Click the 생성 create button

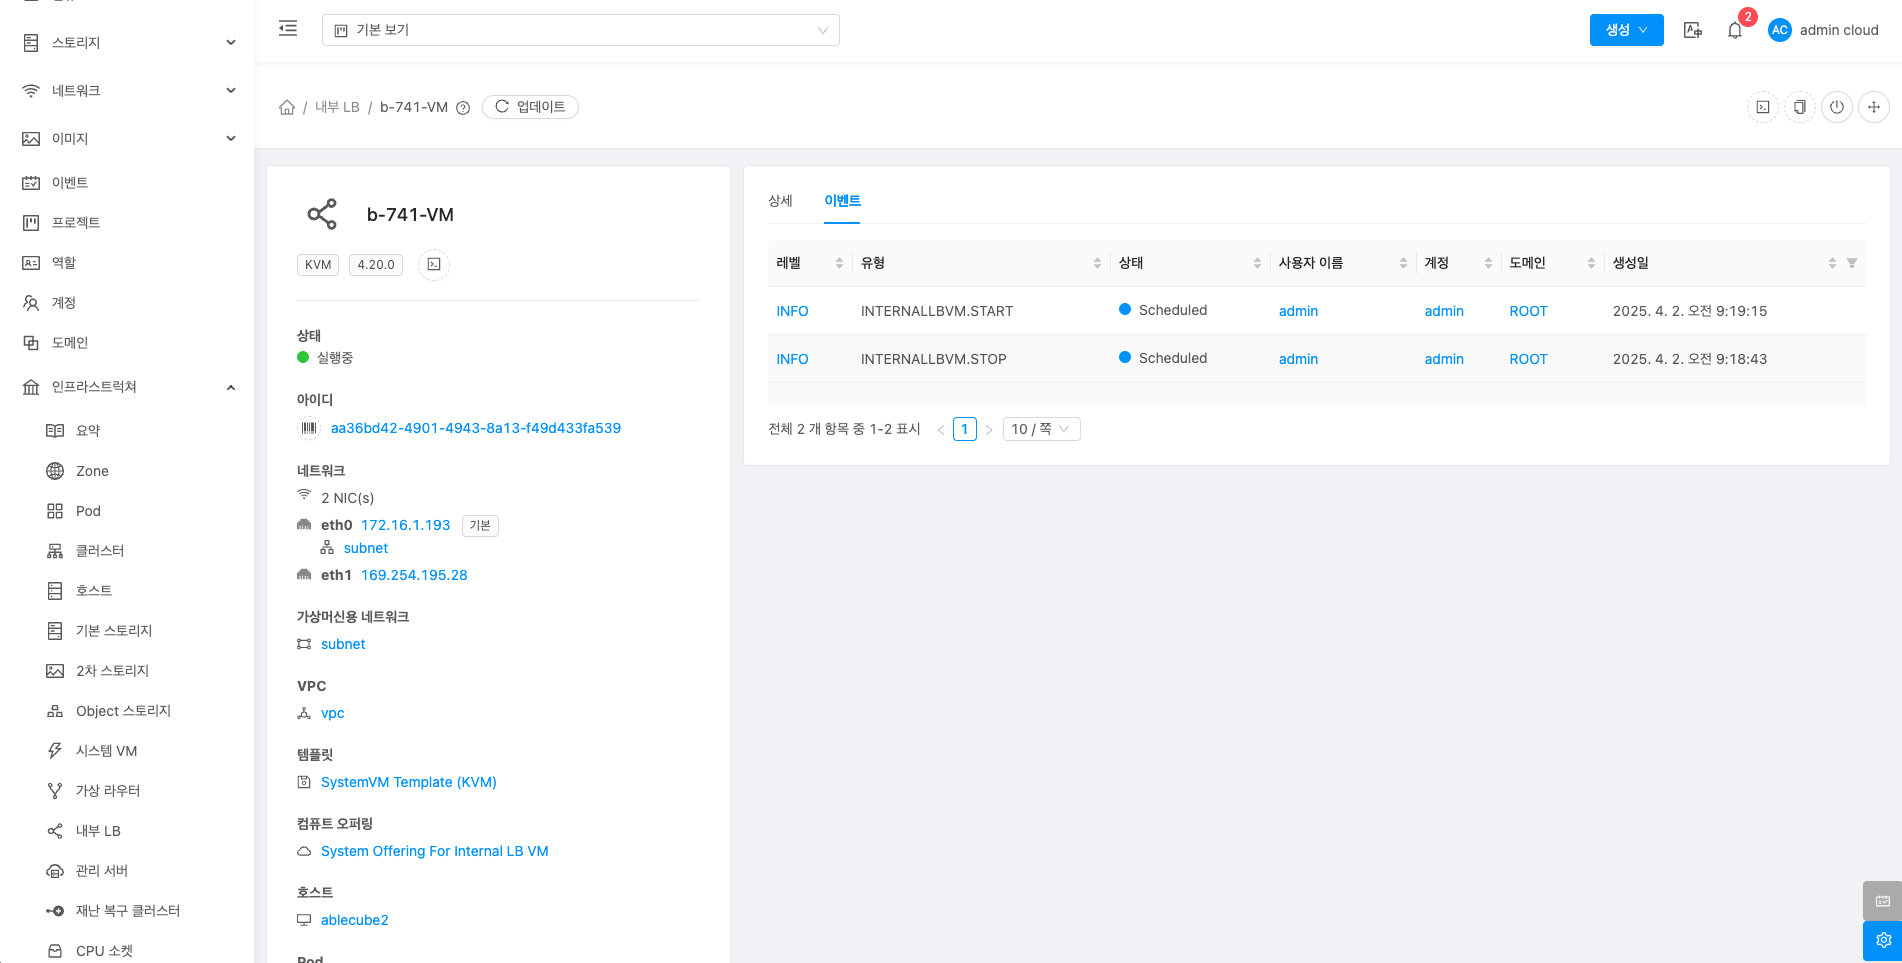click(x=1626, y=30)
